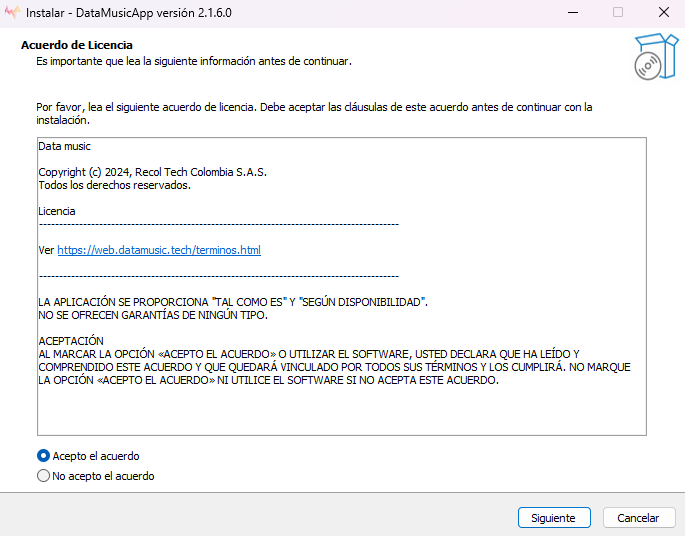Viewport: 685px width, 536px height.
Task: Click the "LA APLICACIÓN SE PROPORCIONA" line
Action: click(x=233, y=302)
